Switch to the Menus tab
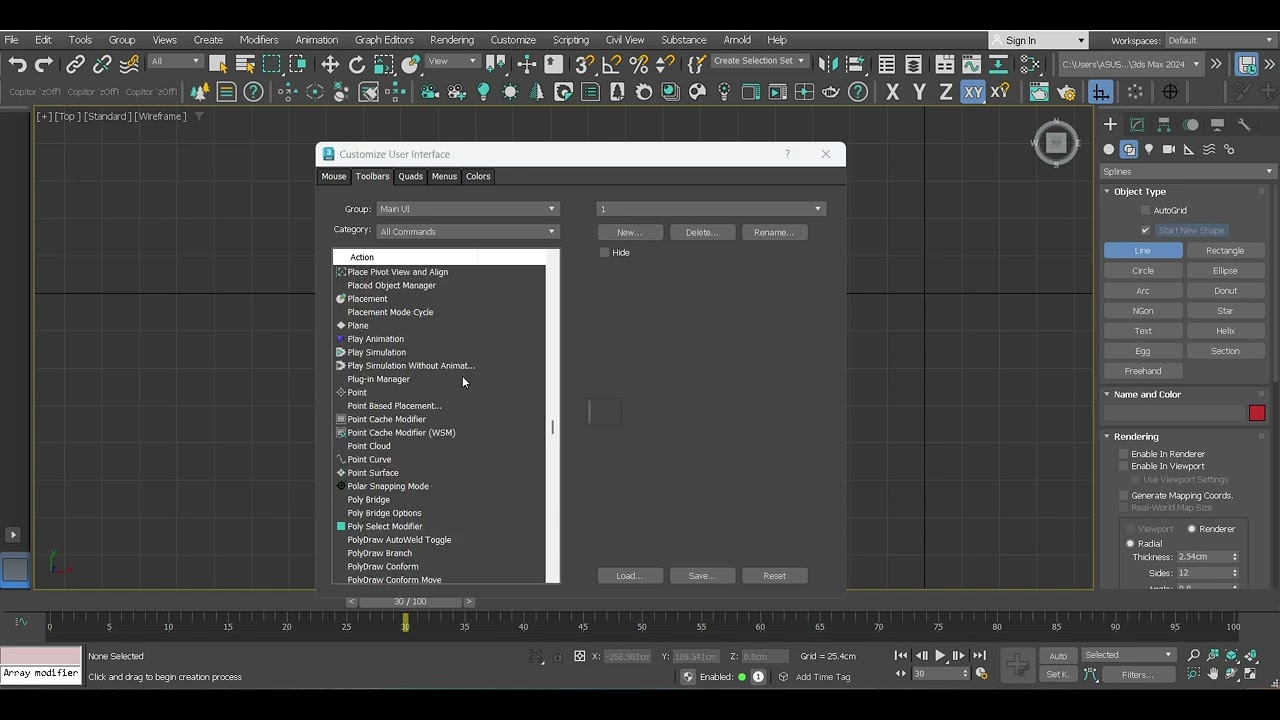Image resolution: width=1280 pixels, height=720 pixels. click(444, 176)
